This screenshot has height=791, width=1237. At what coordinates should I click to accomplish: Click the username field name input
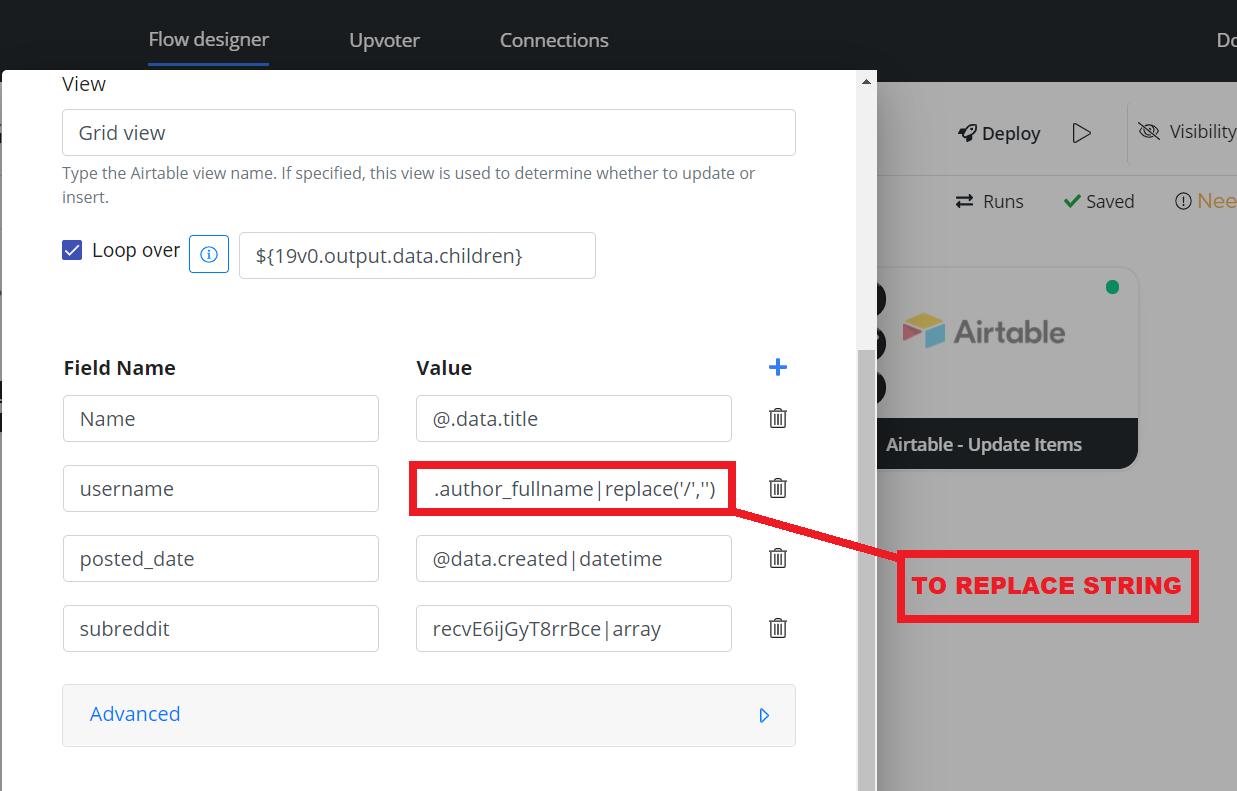[x=221, y=488]
